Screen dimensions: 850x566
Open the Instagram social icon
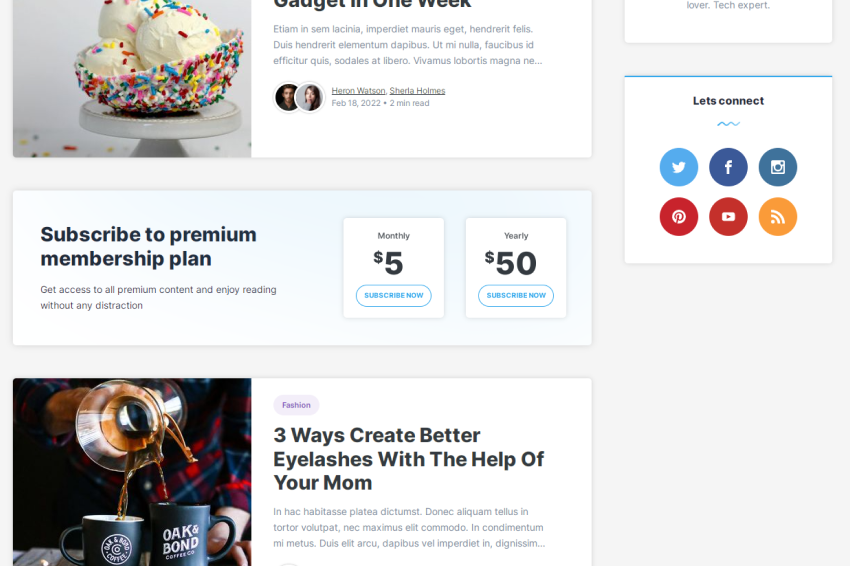click(777, 167)
